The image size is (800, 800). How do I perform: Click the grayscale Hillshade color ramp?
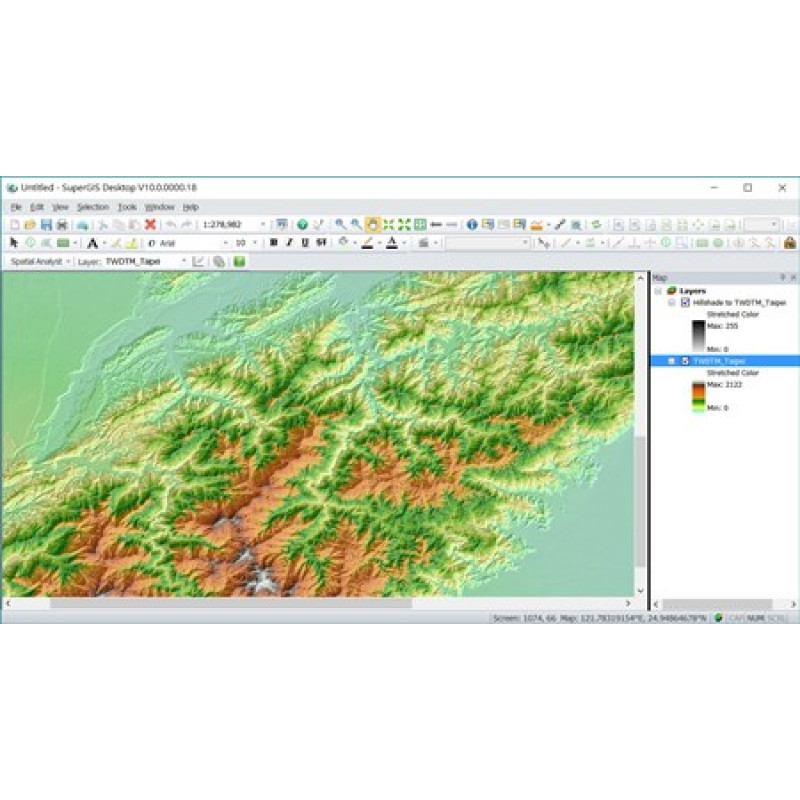[x=698, y=336]
